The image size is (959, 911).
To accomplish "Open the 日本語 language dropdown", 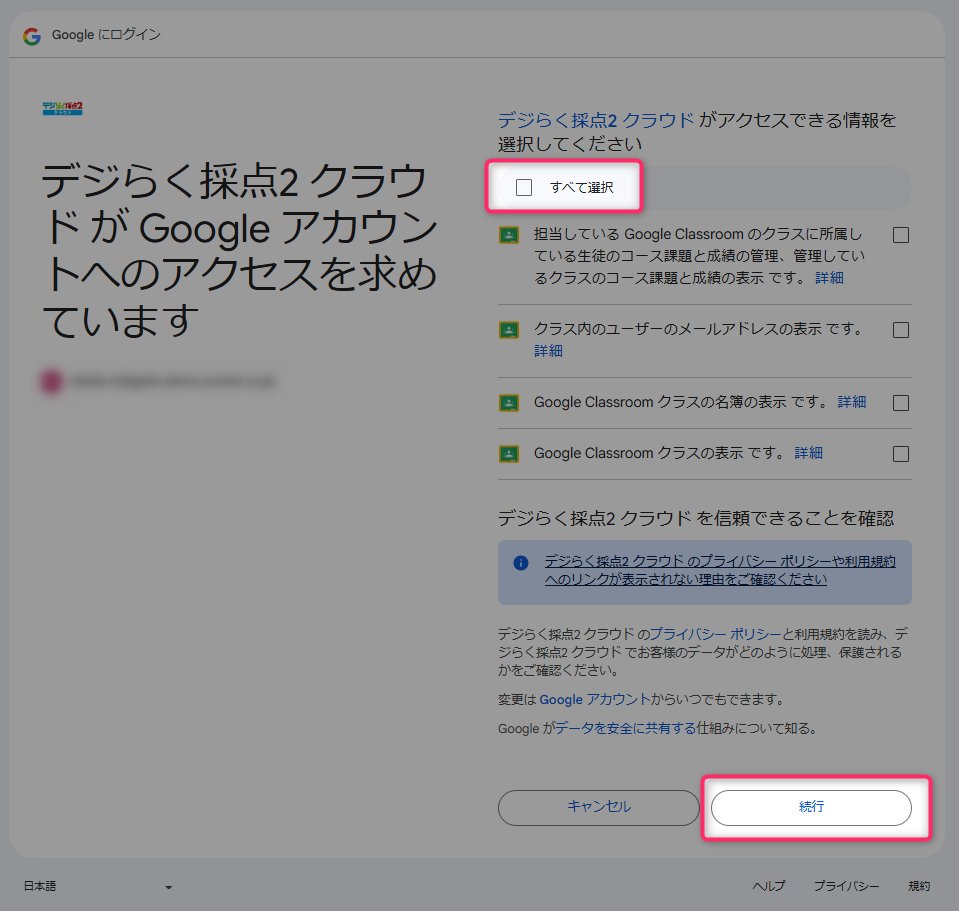I will tap(98, 886).
